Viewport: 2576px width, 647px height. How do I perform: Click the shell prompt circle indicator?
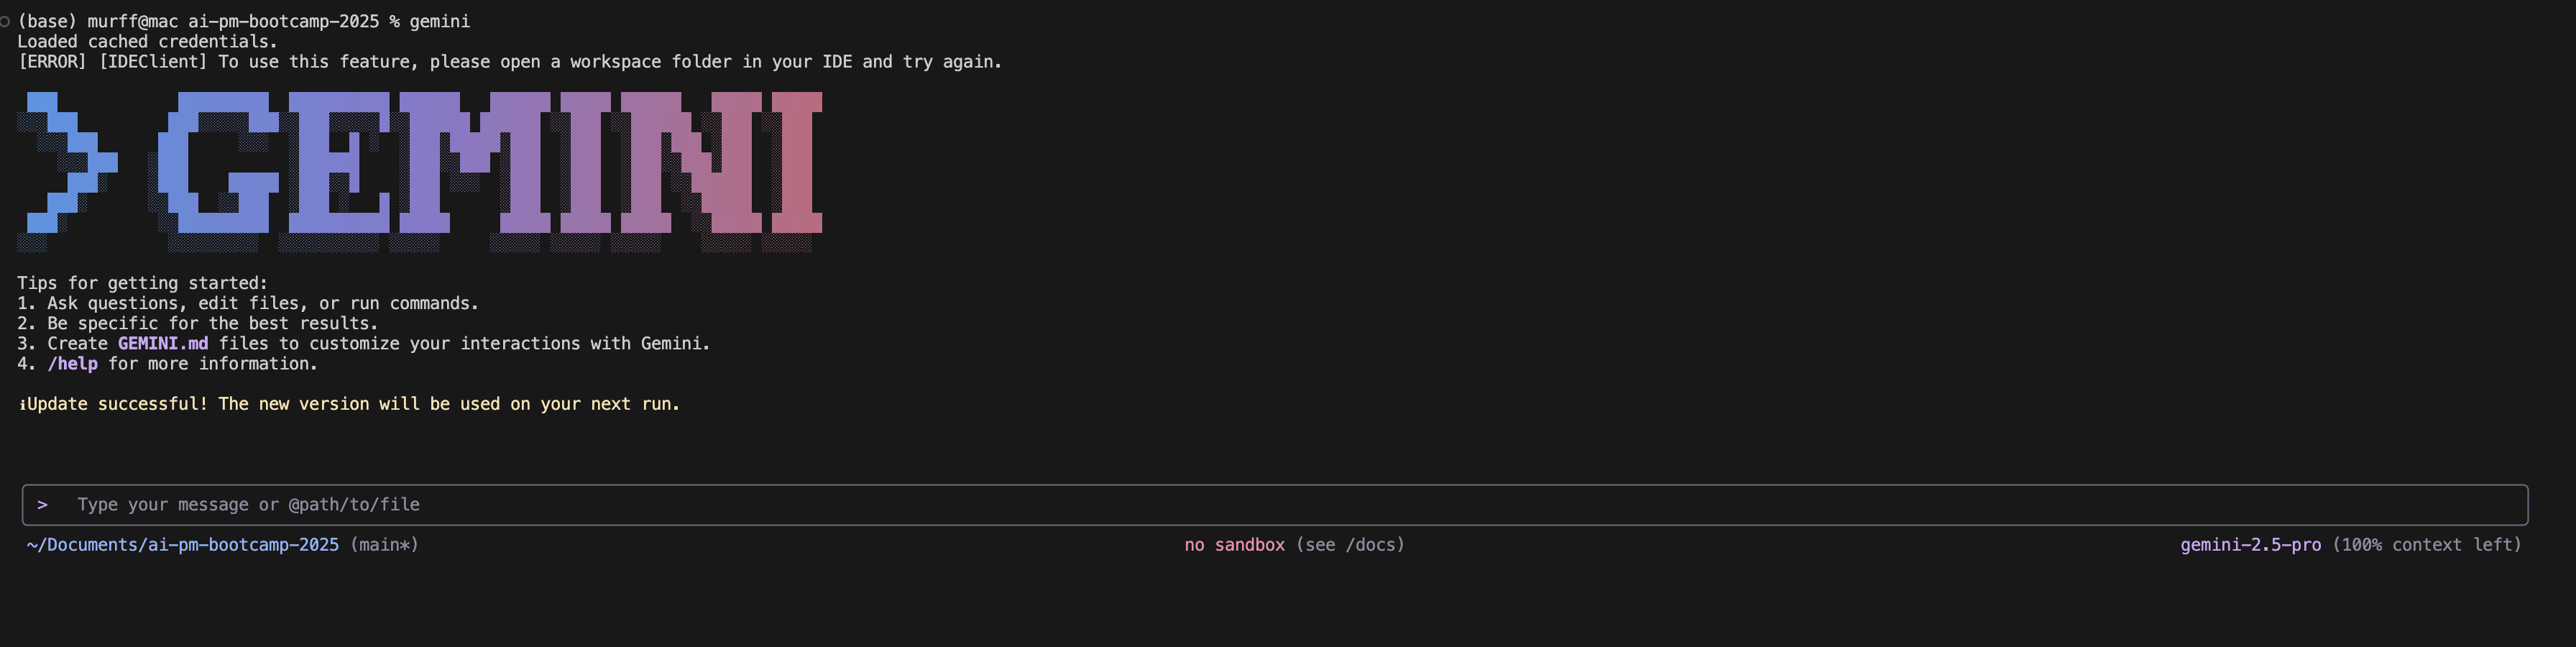coord(5,21)
